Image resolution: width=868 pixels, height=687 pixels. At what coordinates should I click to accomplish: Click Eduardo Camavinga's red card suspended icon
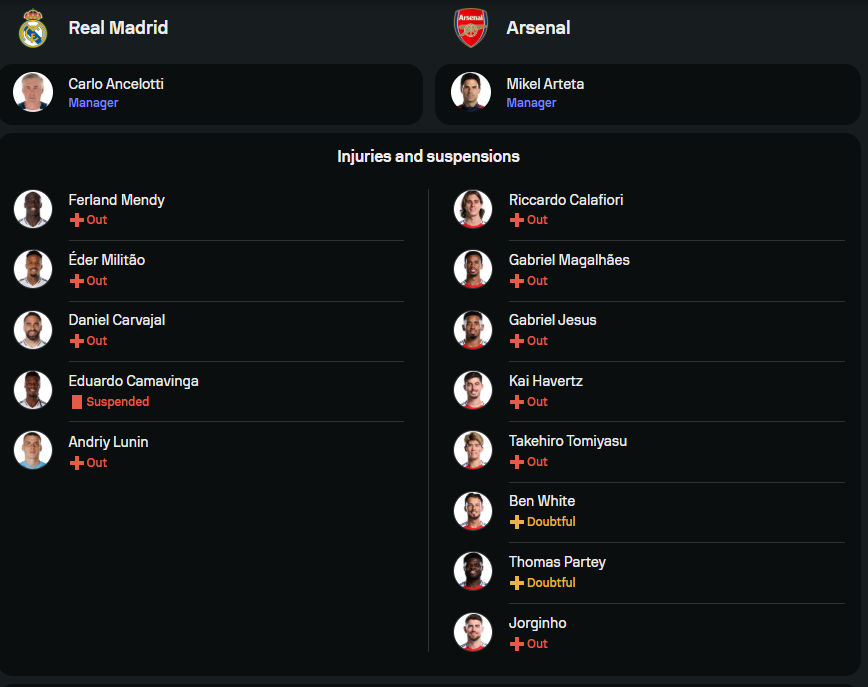[77, 402]
